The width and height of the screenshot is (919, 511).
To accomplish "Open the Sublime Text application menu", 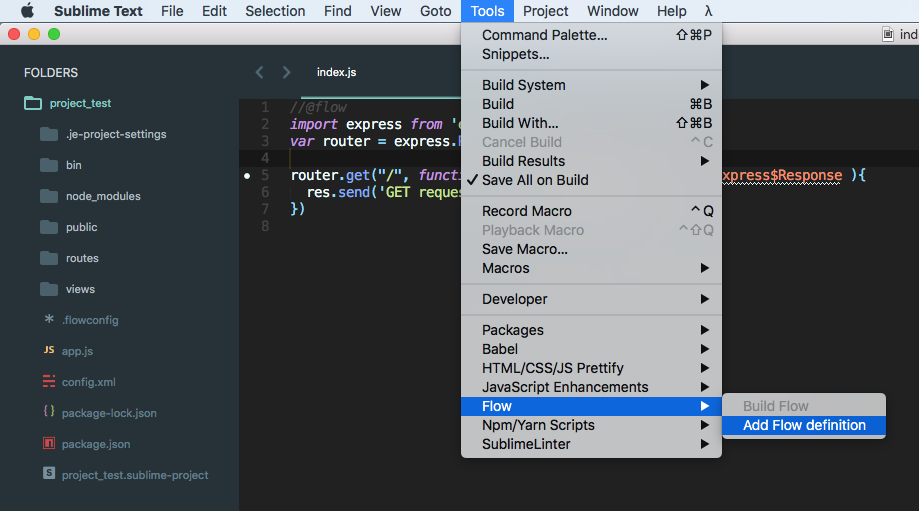I will pos(98,11).
